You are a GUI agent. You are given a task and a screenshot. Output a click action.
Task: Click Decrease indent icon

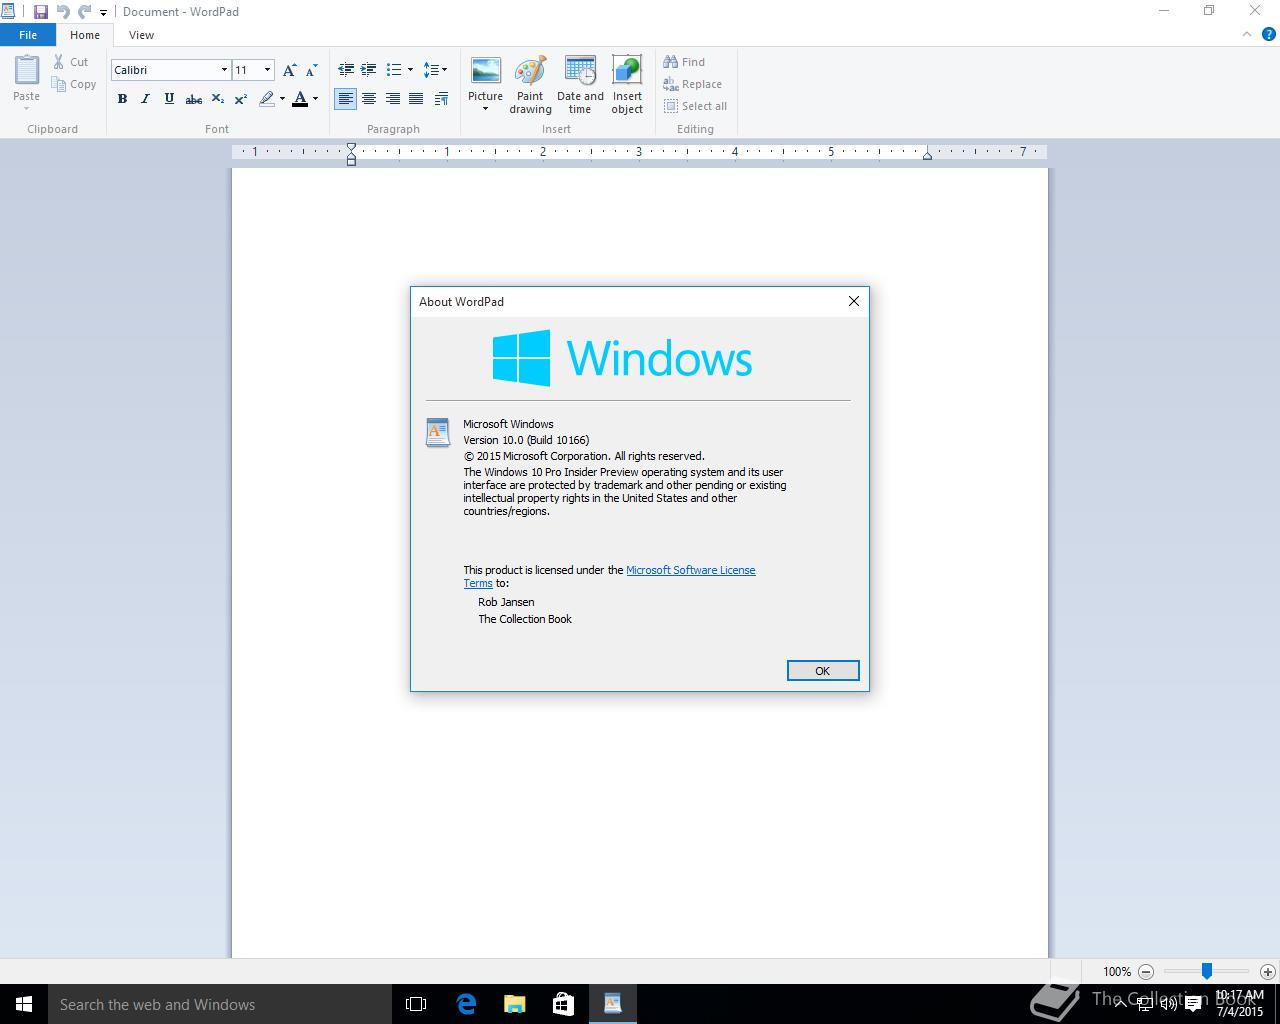tap(346, 70)
